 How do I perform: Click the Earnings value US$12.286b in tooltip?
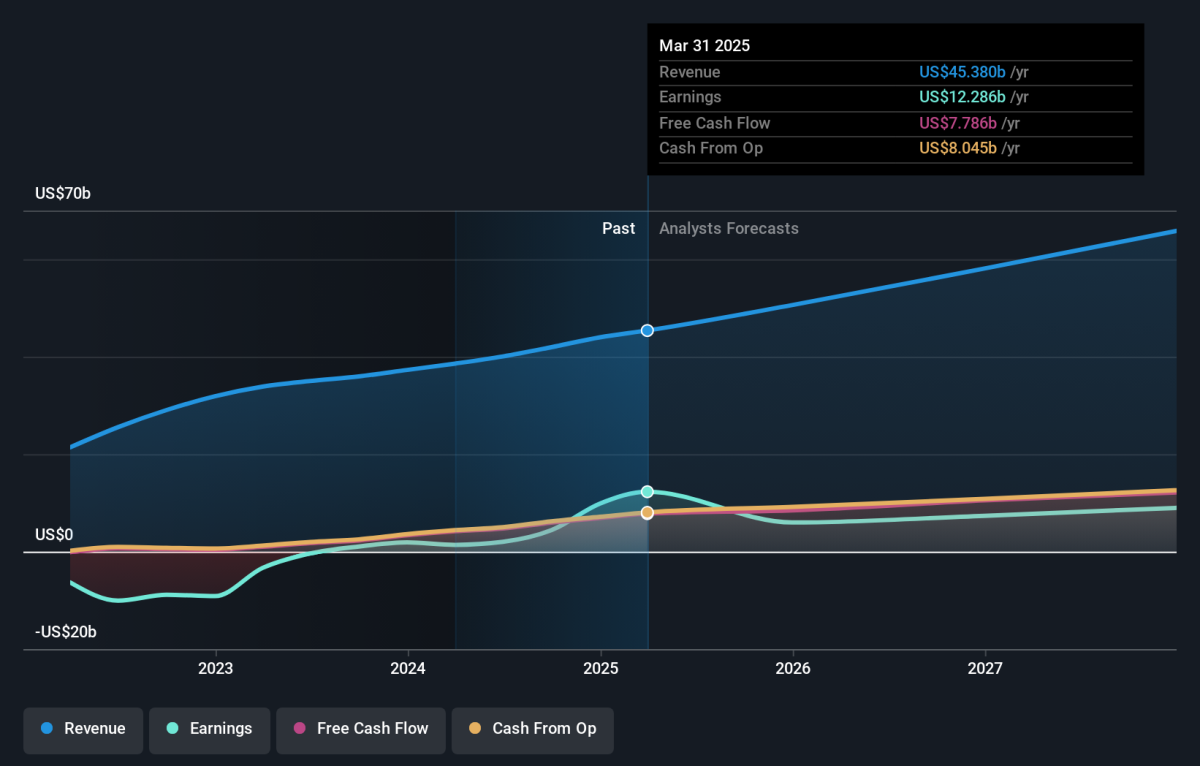[963, 97]
